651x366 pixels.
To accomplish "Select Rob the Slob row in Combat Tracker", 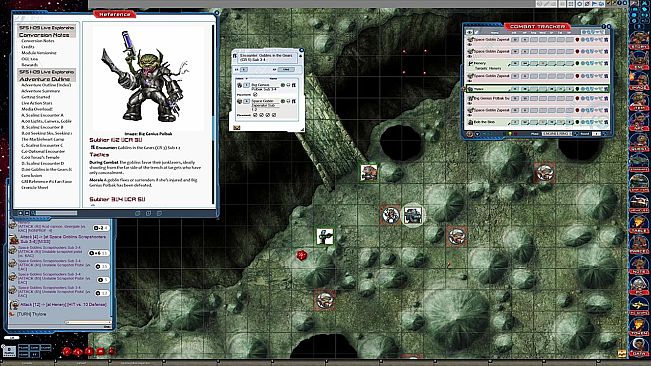I will coord(538,122).
